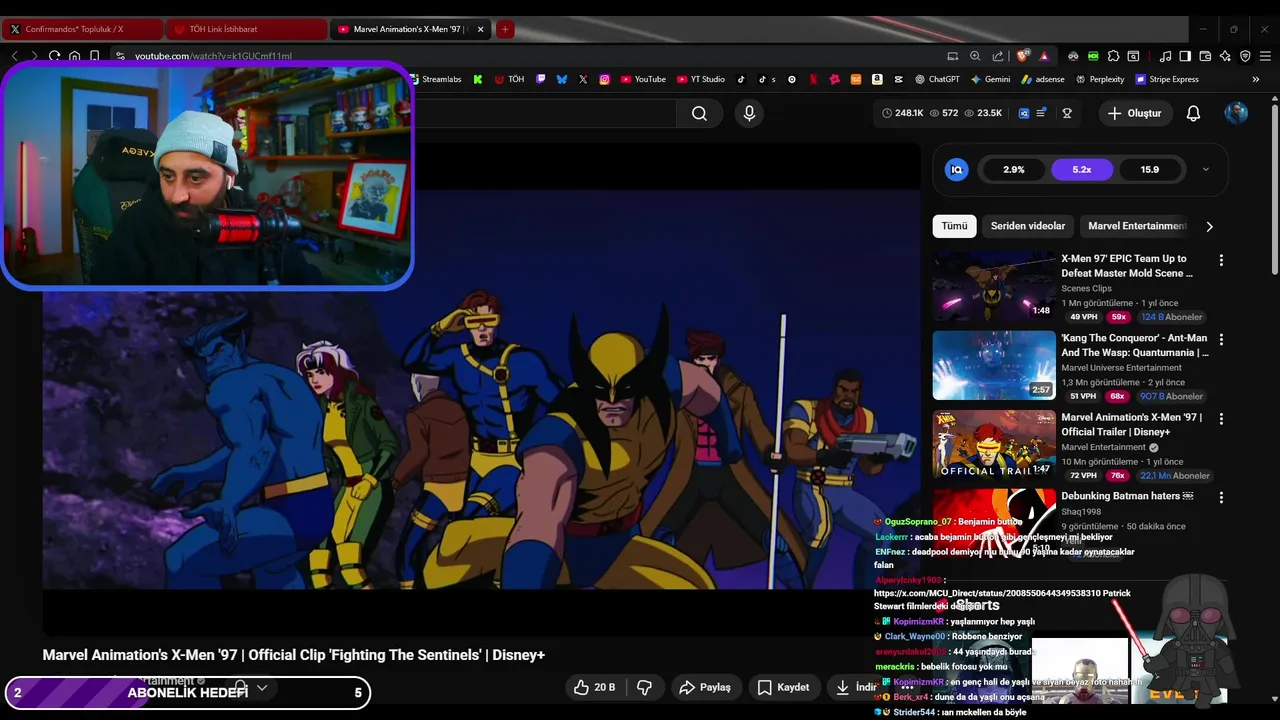Open options menu for Kang The Conqueror video
The image size is (1280, 720).
[x=1221, y=339]
